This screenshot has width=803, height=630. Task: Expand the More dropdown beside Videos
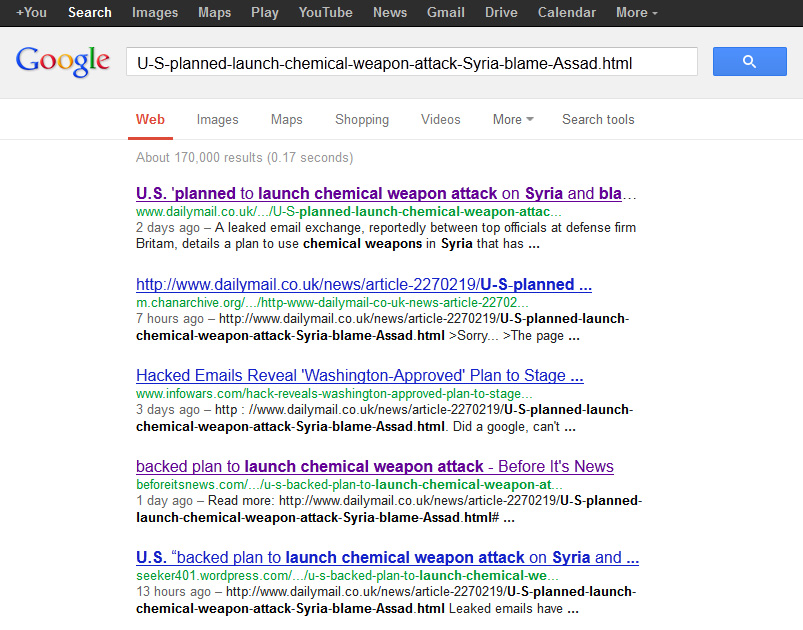tap(513, 119)
